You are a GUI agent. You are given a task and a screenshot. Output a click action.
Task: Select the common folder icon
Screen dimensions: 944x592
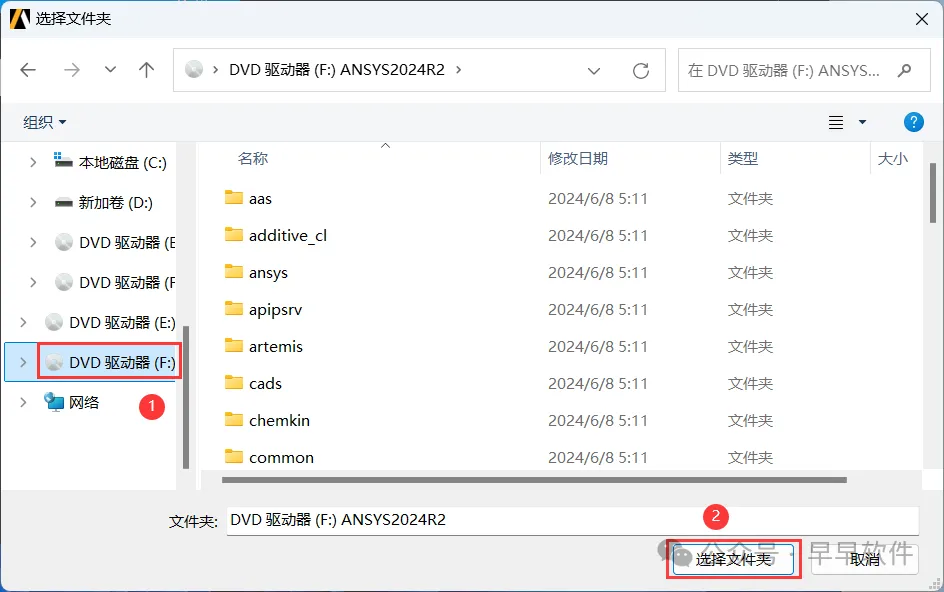(234, 456)
